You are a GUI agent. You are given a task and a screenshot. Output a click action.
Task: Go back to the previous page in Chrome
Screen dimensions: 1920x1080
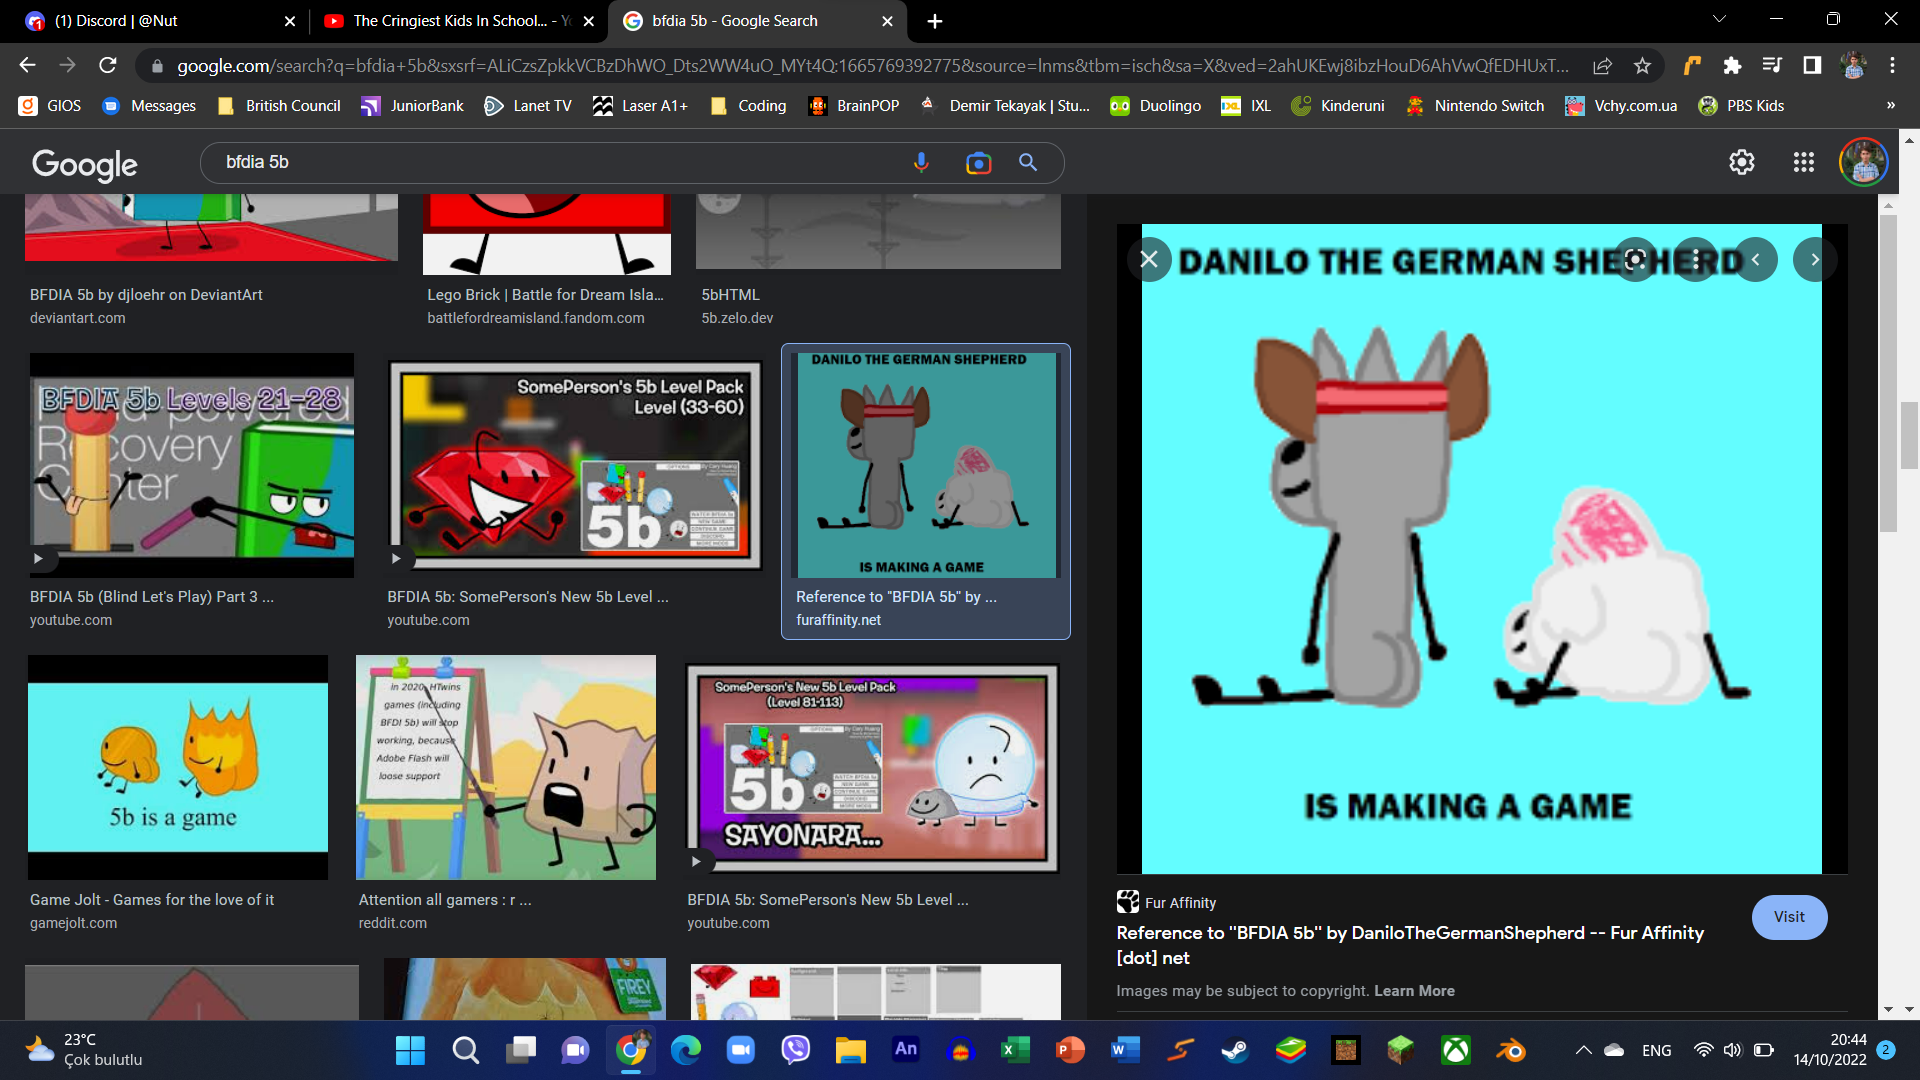coord(27,65)
